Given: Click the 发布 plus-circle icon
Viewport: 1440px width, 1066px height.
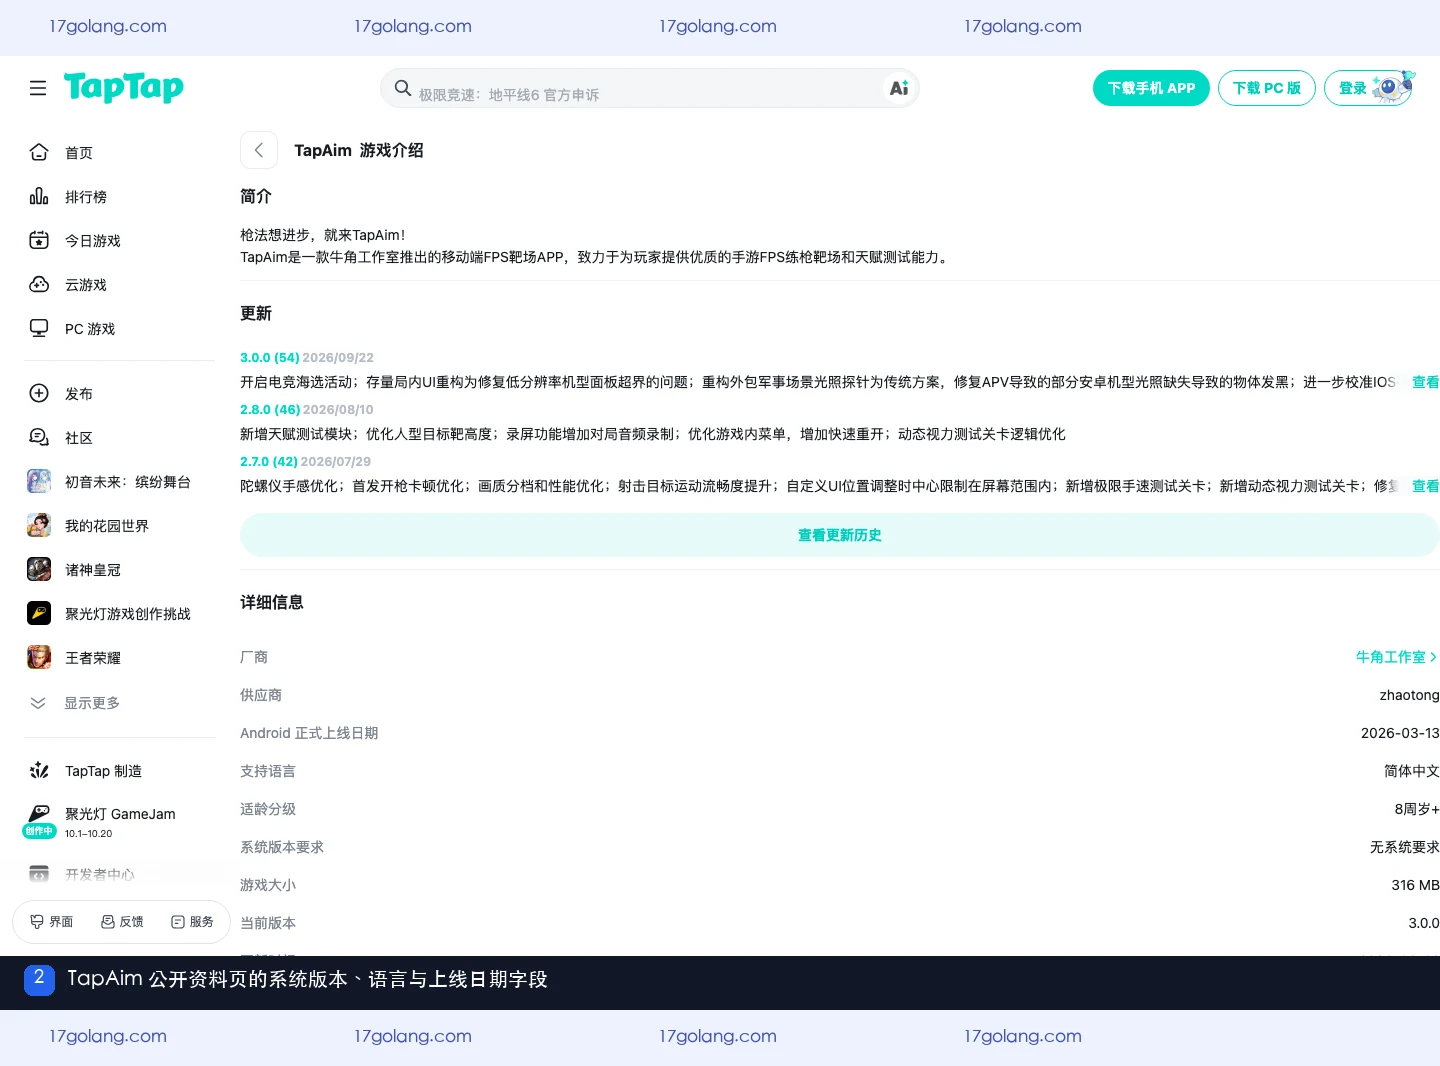Looking at the screenshot, I should pyautogui.click(x=39, y=393).
